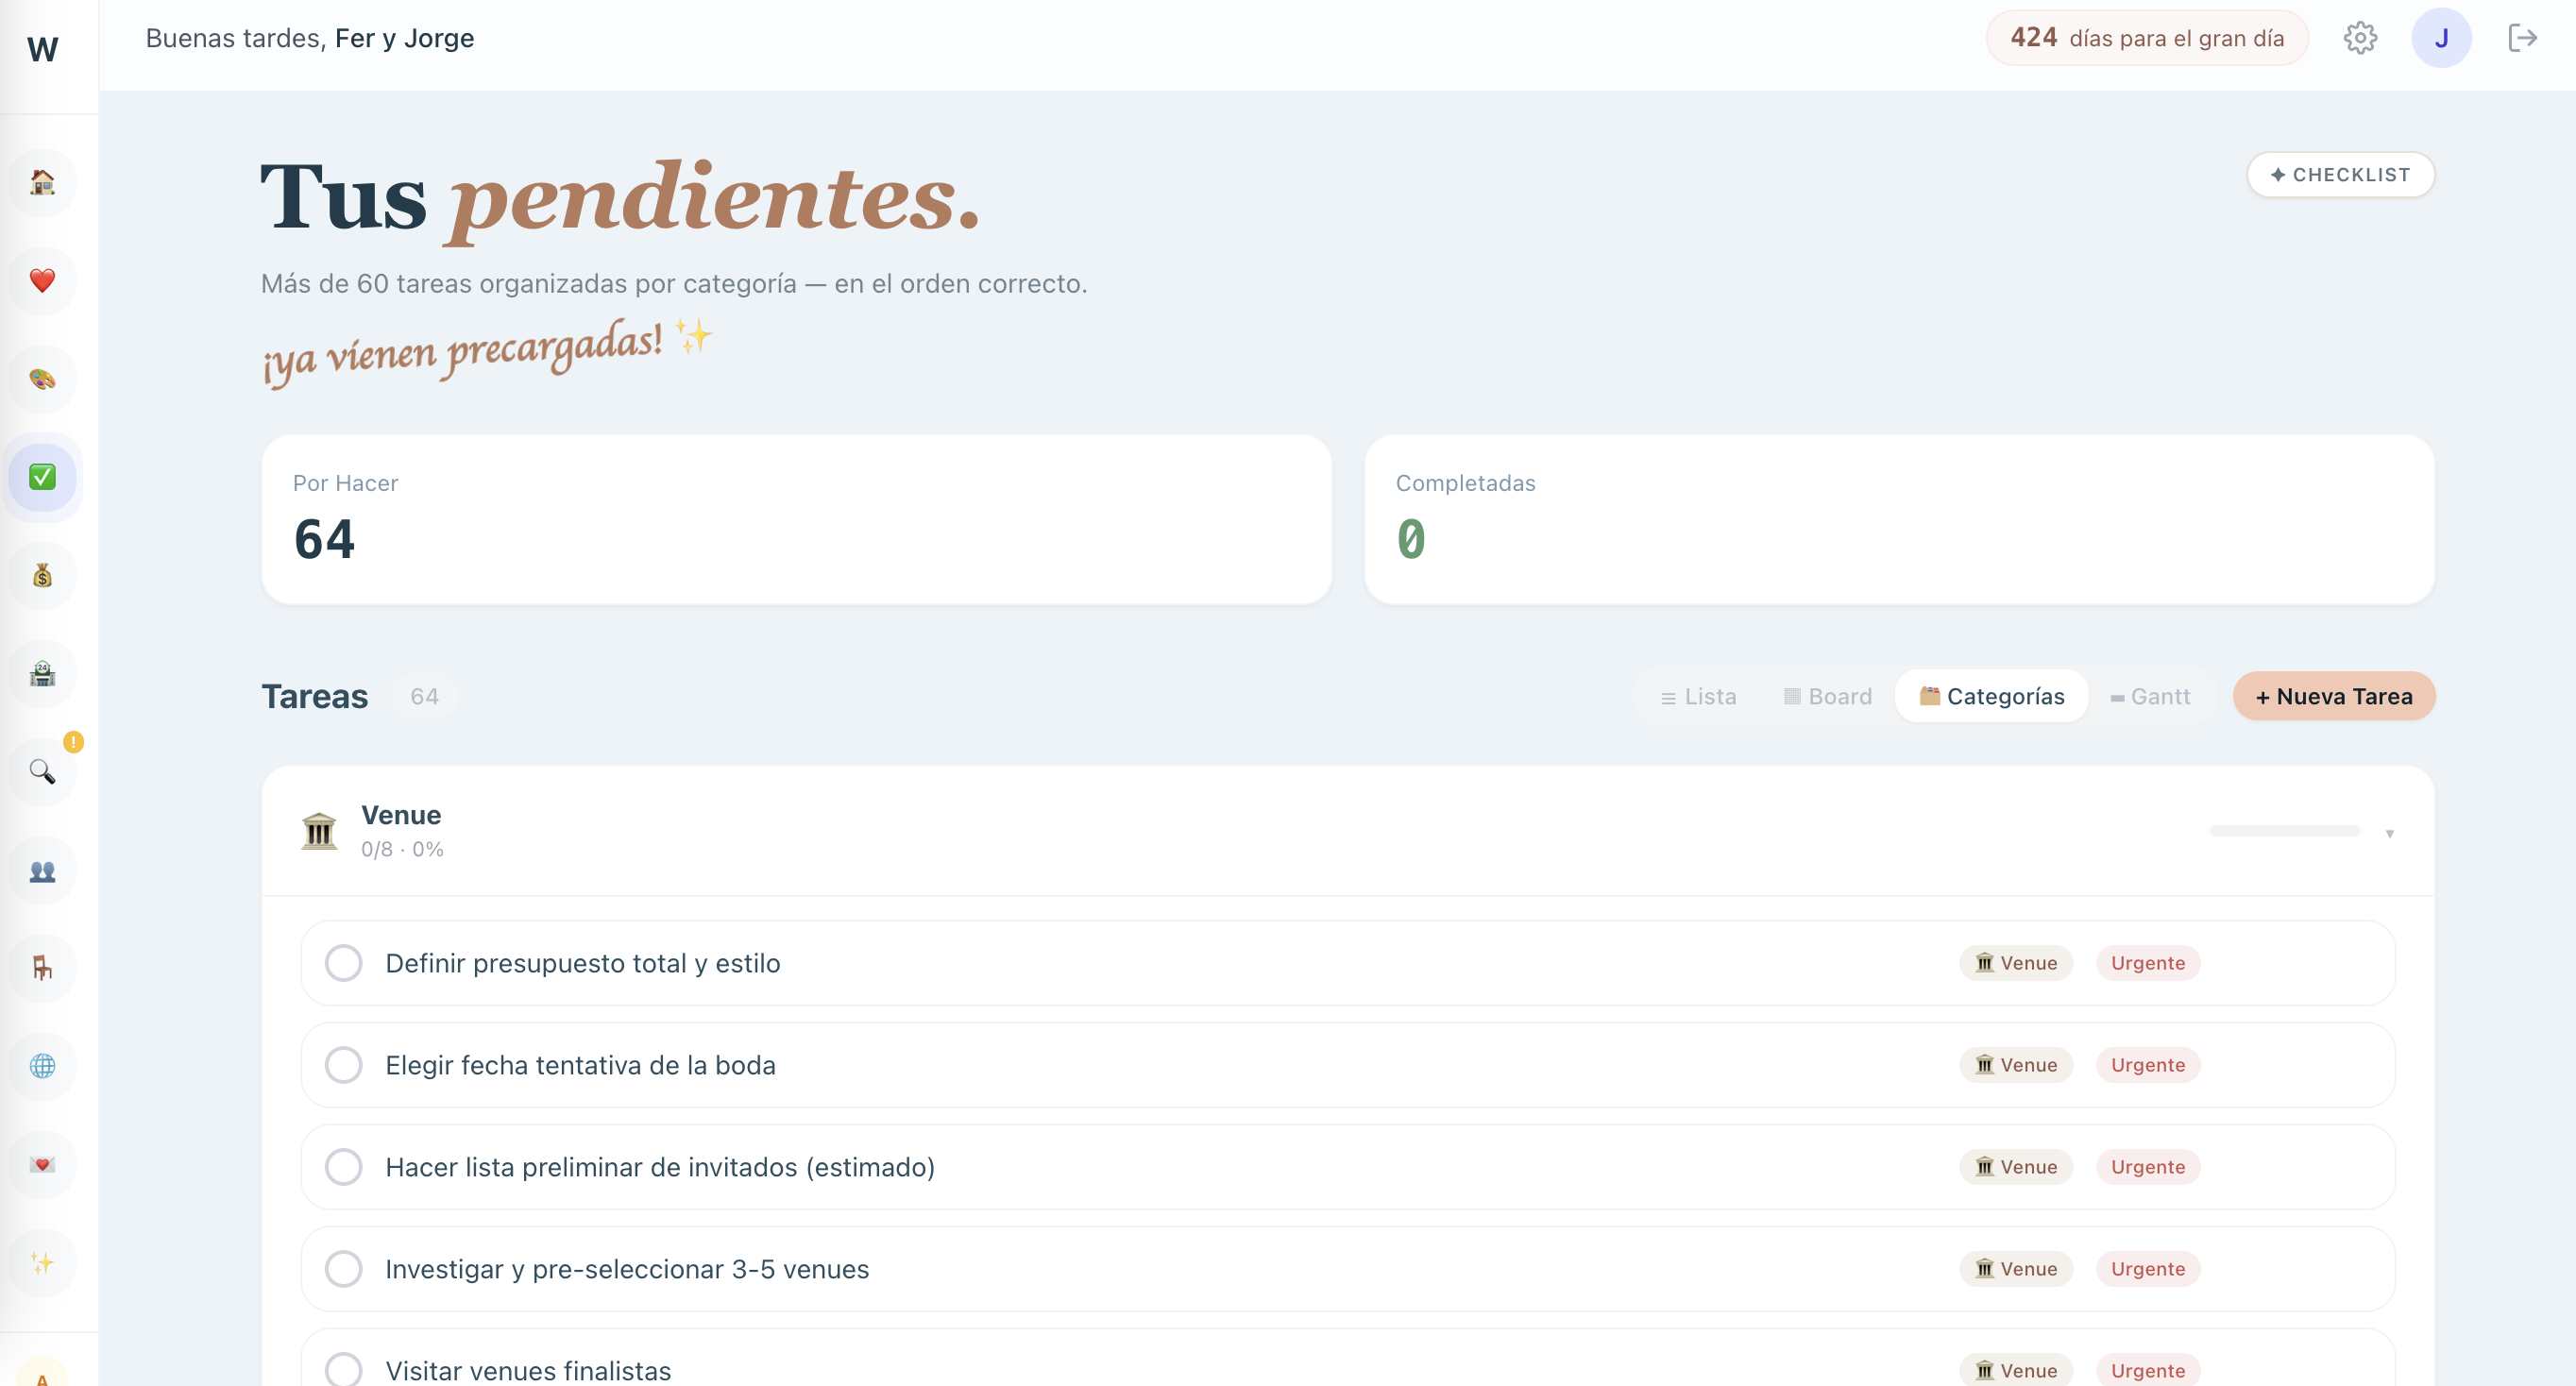Switch to Lista view
The image size is (2576, 1386).
[1698, 696]
